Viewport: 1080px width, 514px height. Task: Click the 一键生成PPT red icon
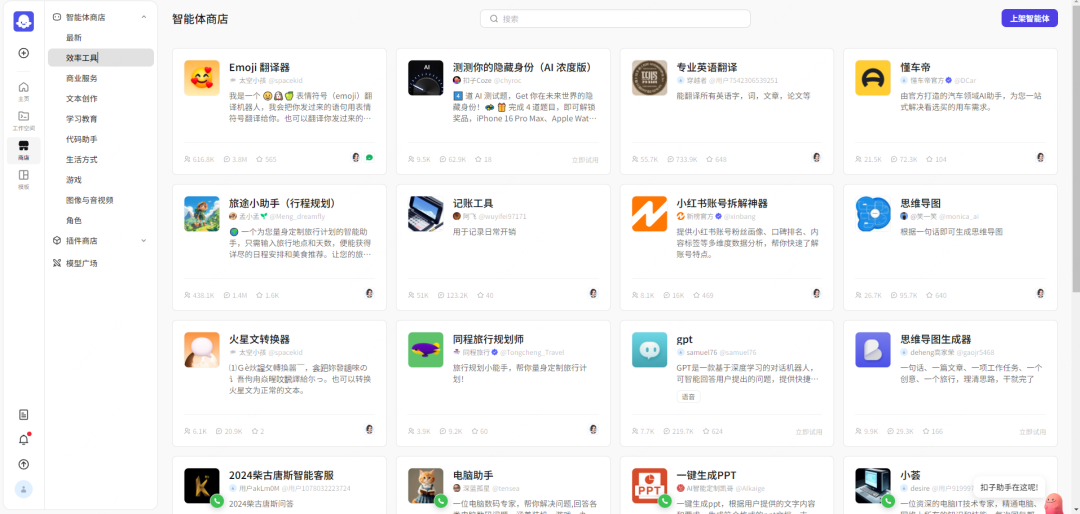click(x=650, y=486)
